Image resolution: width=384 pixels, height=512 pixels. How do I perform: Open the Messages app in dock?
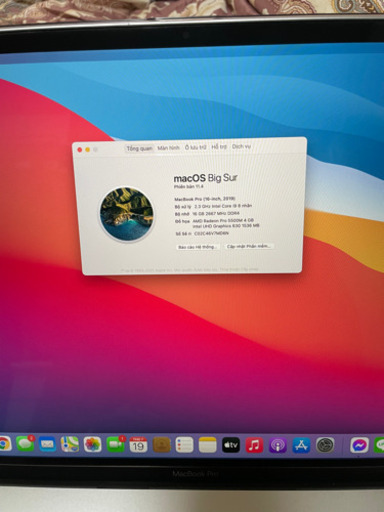click(25, 444)
